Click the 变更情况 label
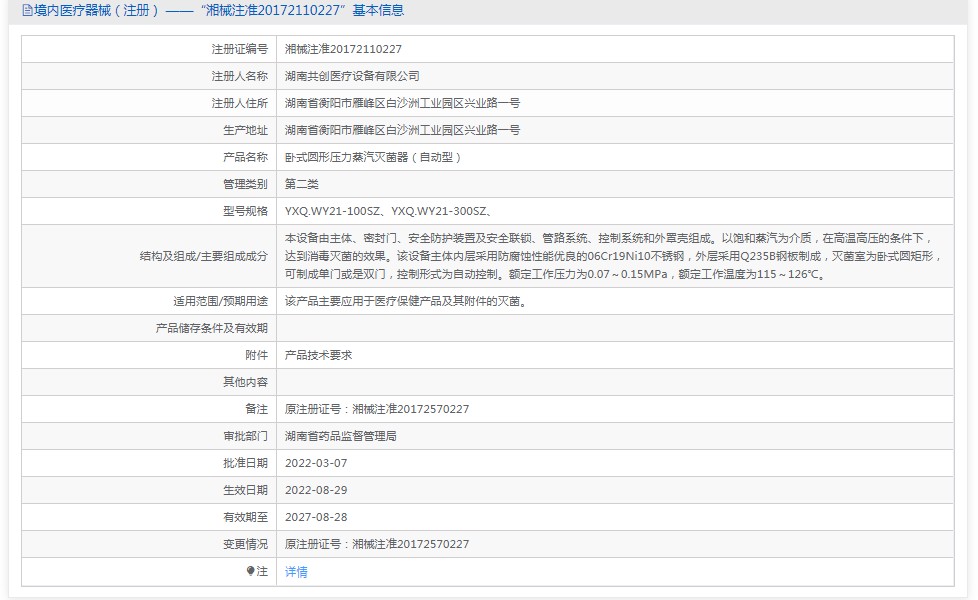Screen dimensions: 978x600 (245, 544)
